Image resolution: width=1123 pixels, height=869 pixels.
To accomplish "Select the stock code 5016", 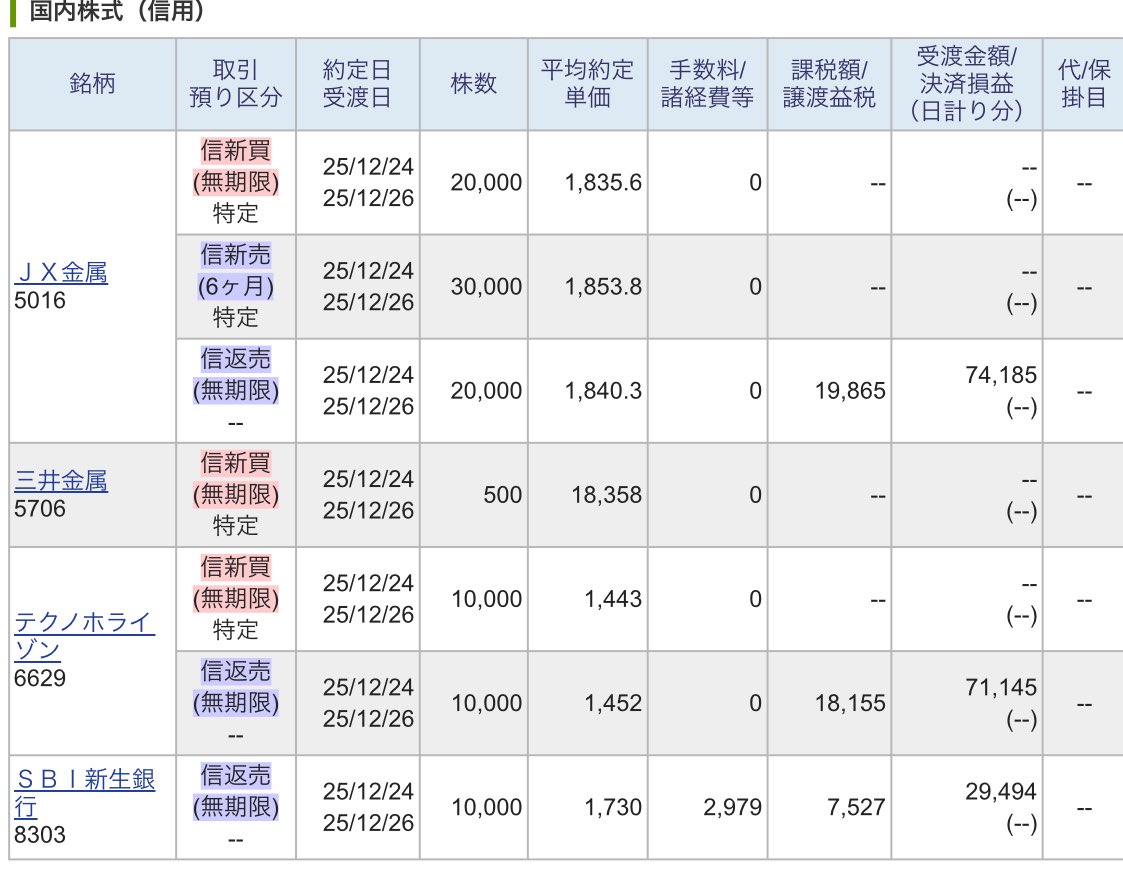I will coord(39,300).
